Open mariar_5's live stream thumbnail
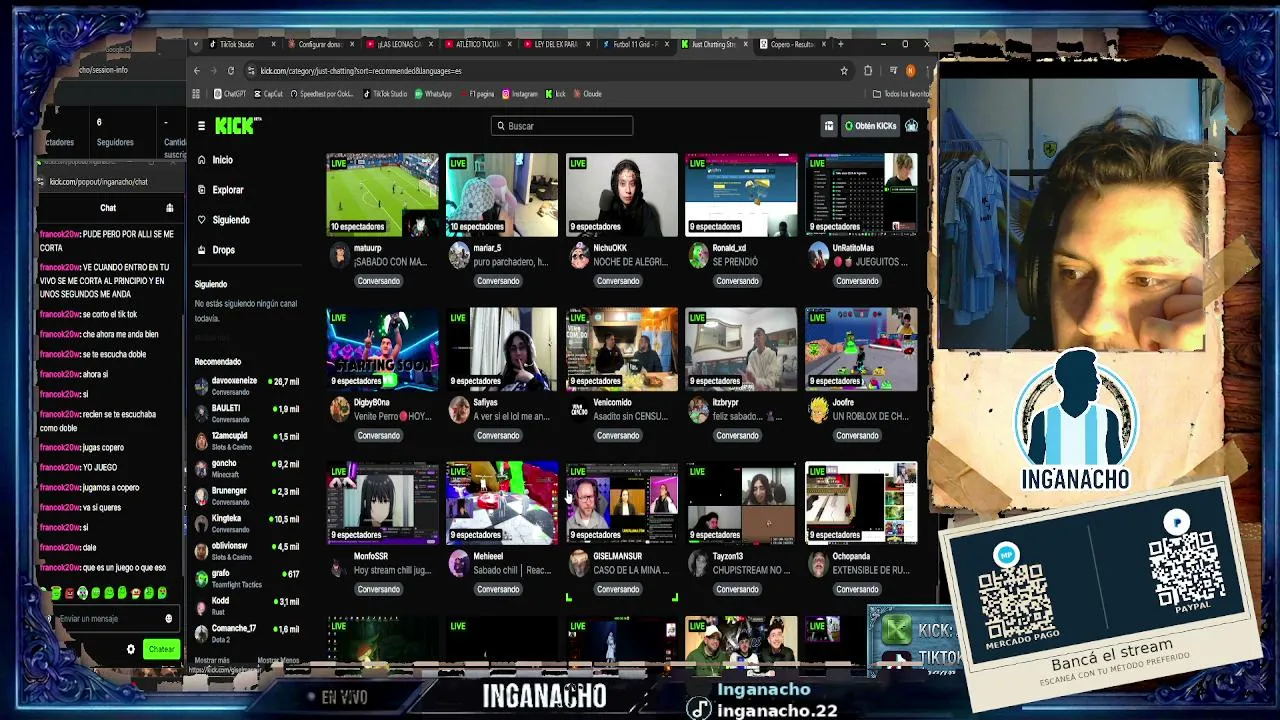Image resolution: width=1280 pixels, height=720 pixels. pyautogui.click(x=502, y=195)
